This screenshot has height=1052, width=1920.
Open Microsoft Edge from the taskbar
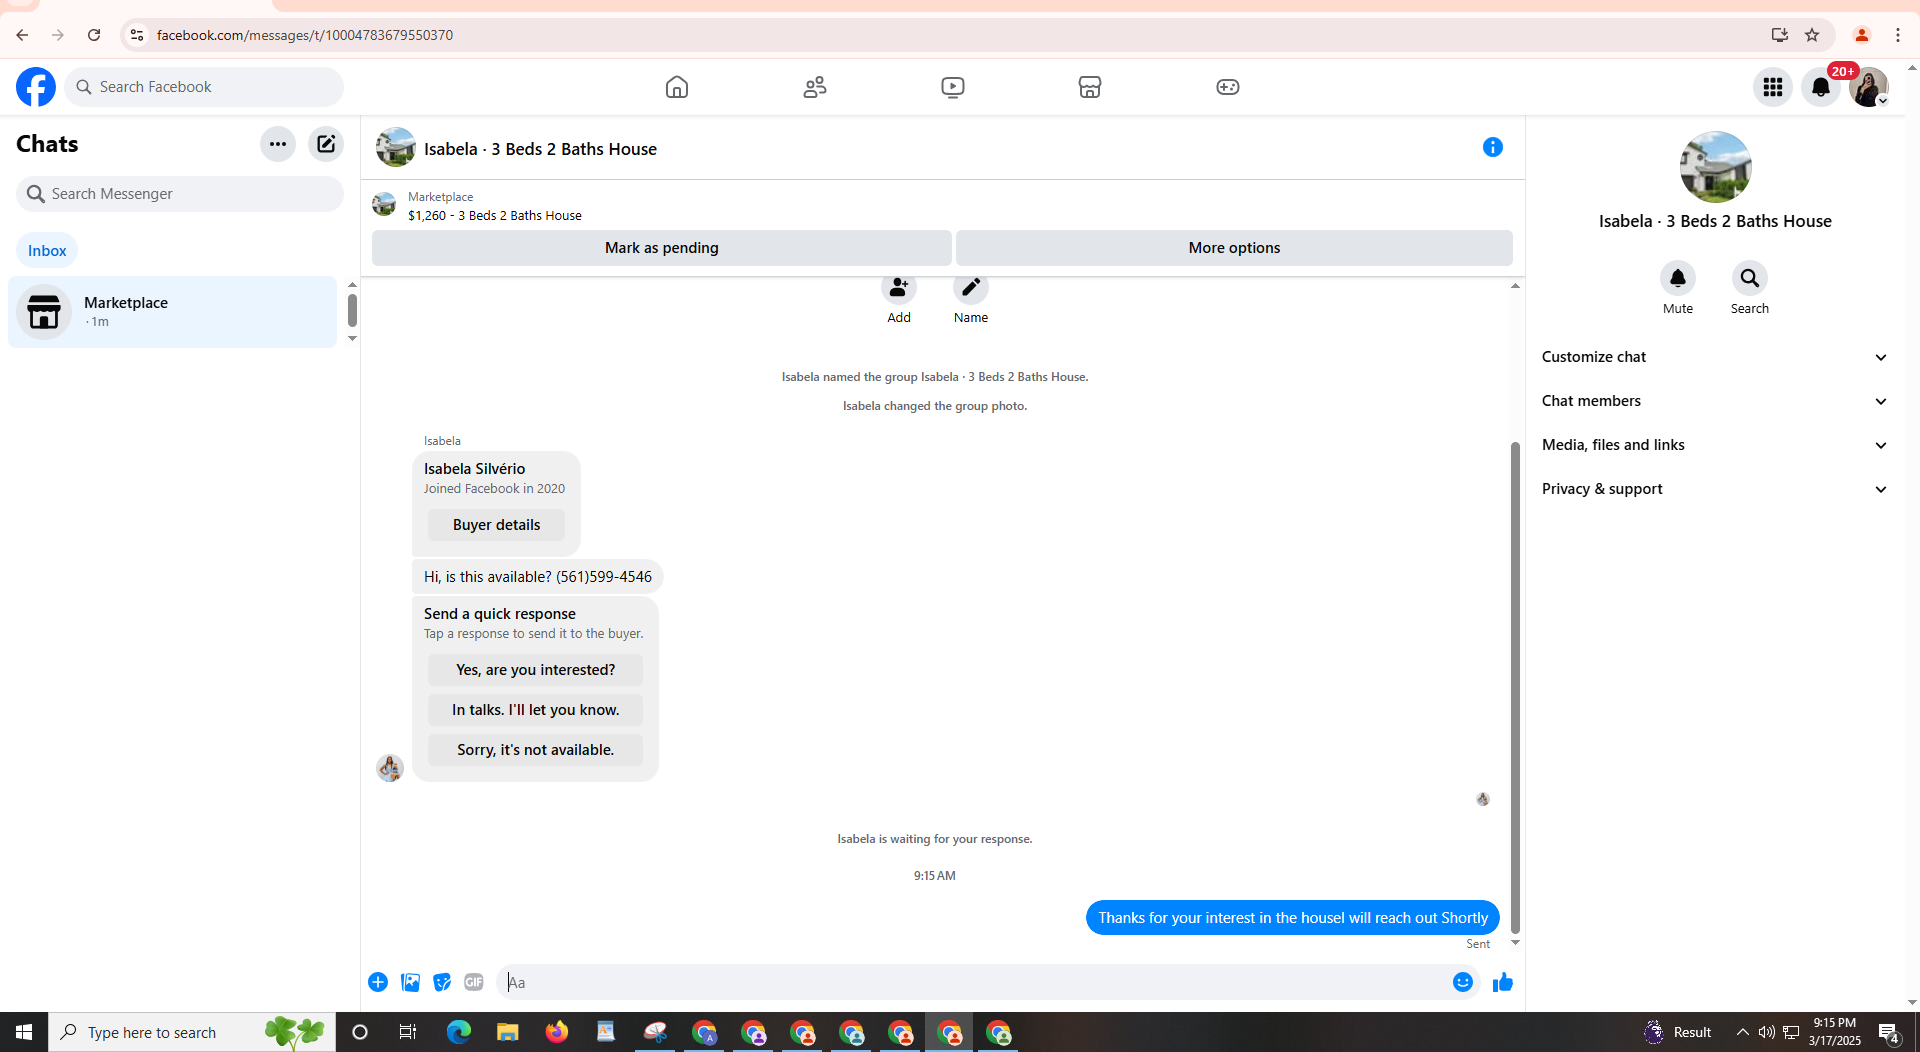[x=459, y=1032]
